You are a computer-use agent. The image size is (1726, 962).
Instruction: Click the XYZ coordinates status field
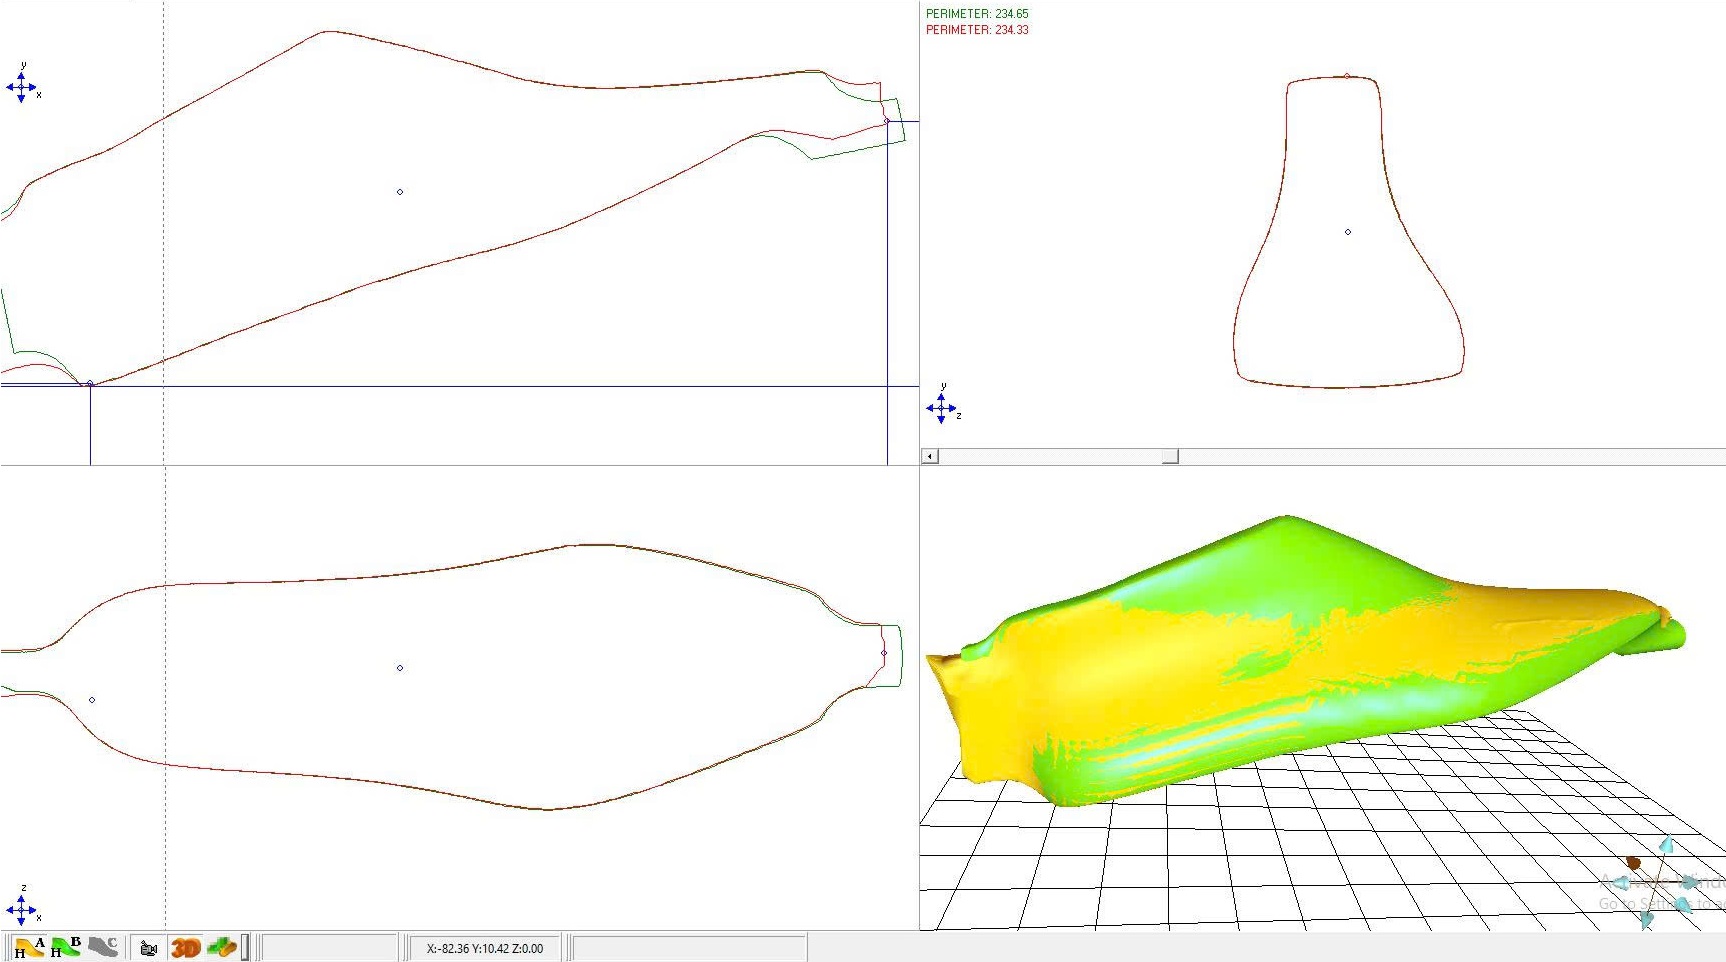[x=485, y=948]
